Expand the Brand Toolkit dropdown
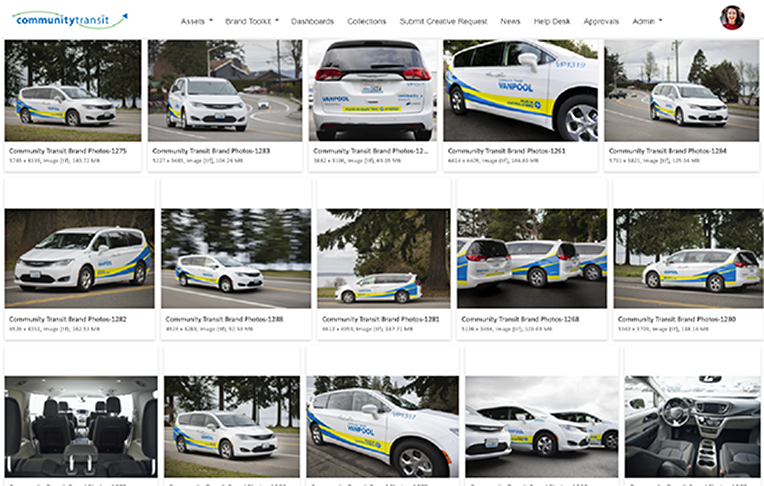Image resolution: width=764 pixels, height=486 pixels. [252, 21]
